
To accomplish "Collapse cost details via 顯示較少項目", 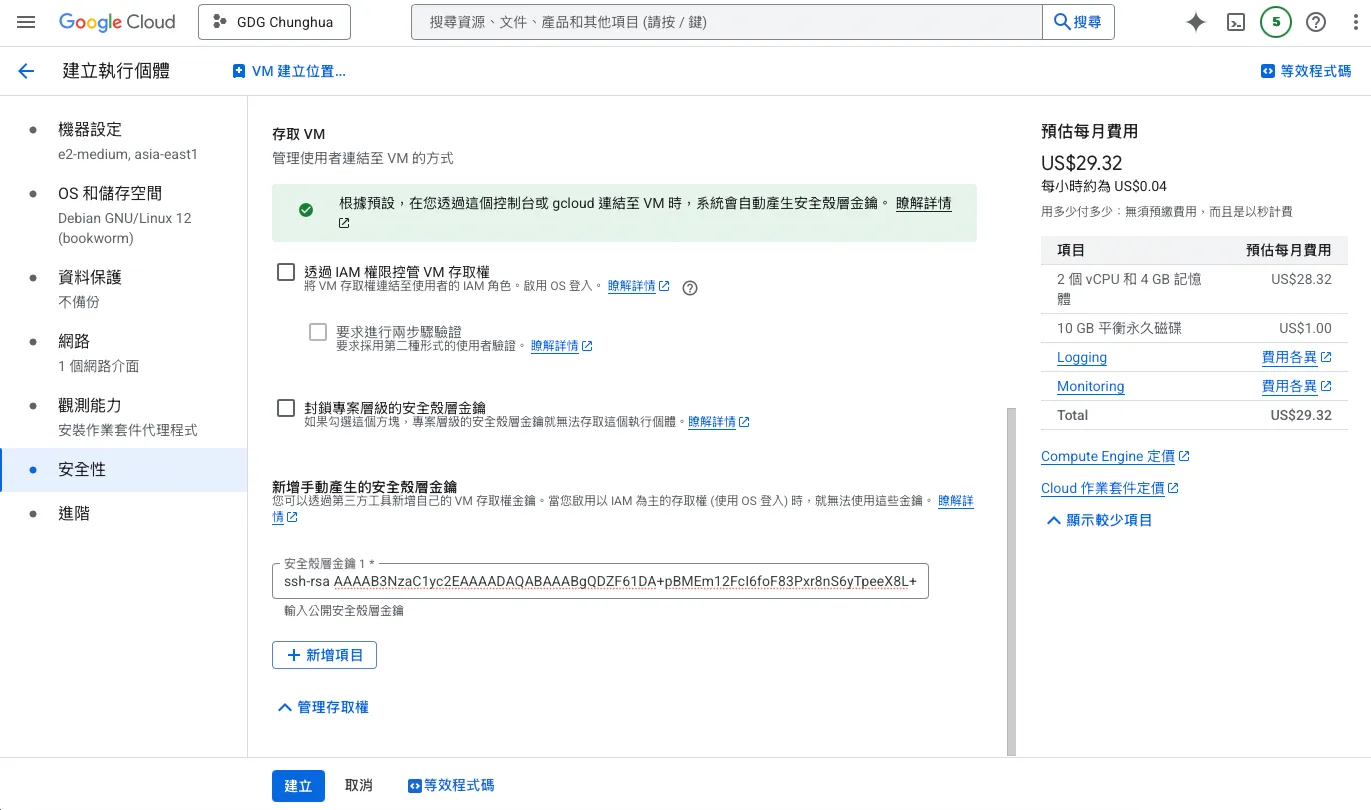I will click(1098, 520).
